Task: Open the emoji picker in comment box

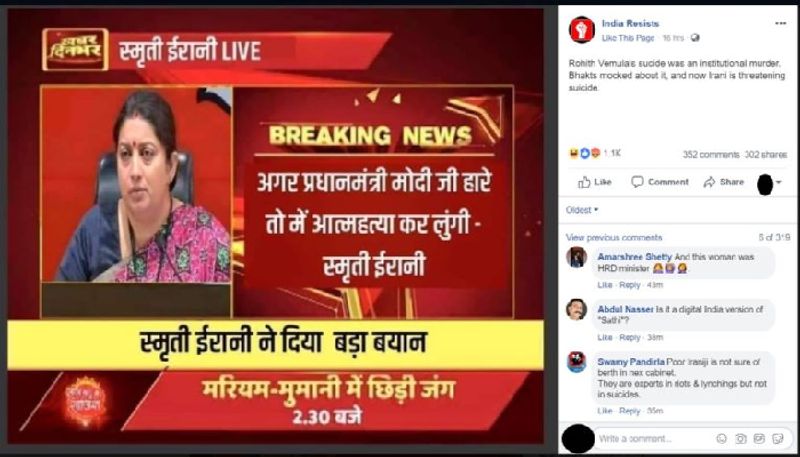Action: click(x=721, y=439)
